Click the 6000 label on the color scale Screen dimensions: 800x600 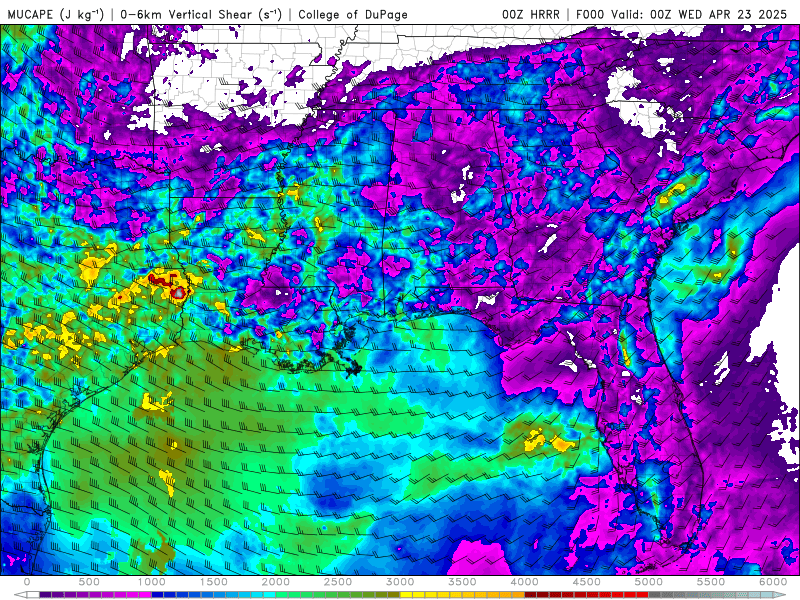pyautogui.click(x=773, y=582)
